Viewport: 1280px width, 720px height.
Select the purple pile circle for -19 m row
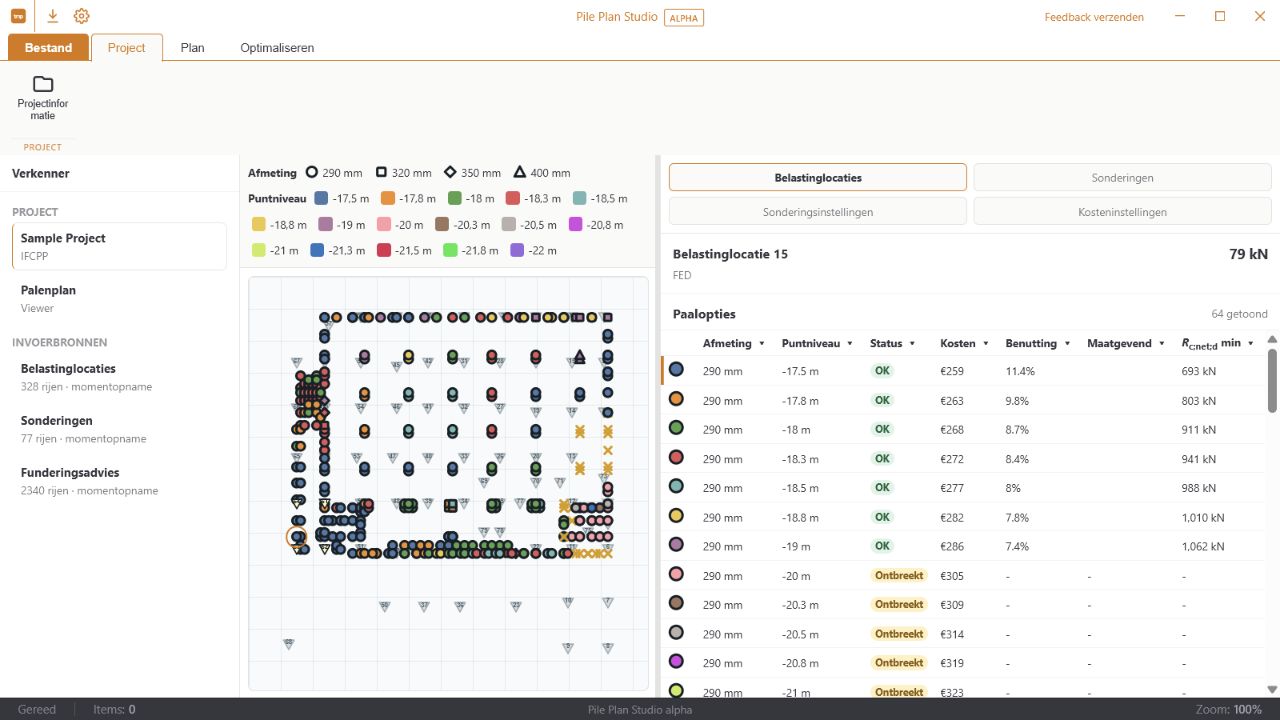pos(676,545)
